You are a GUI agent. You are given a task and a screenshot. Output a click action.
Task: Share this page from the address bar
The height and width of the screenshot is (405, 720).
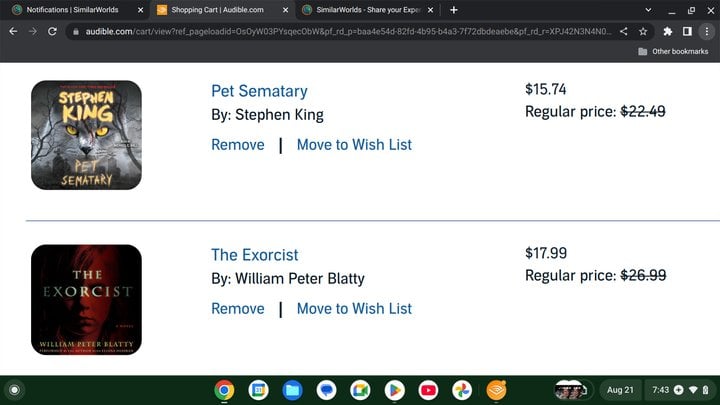pos(623,31)
